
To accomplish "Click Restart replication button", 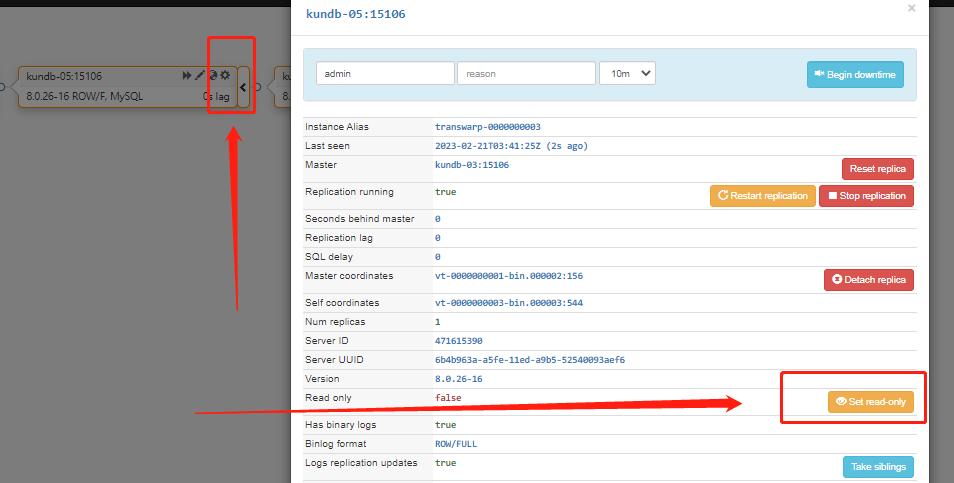I will (762, 196).
